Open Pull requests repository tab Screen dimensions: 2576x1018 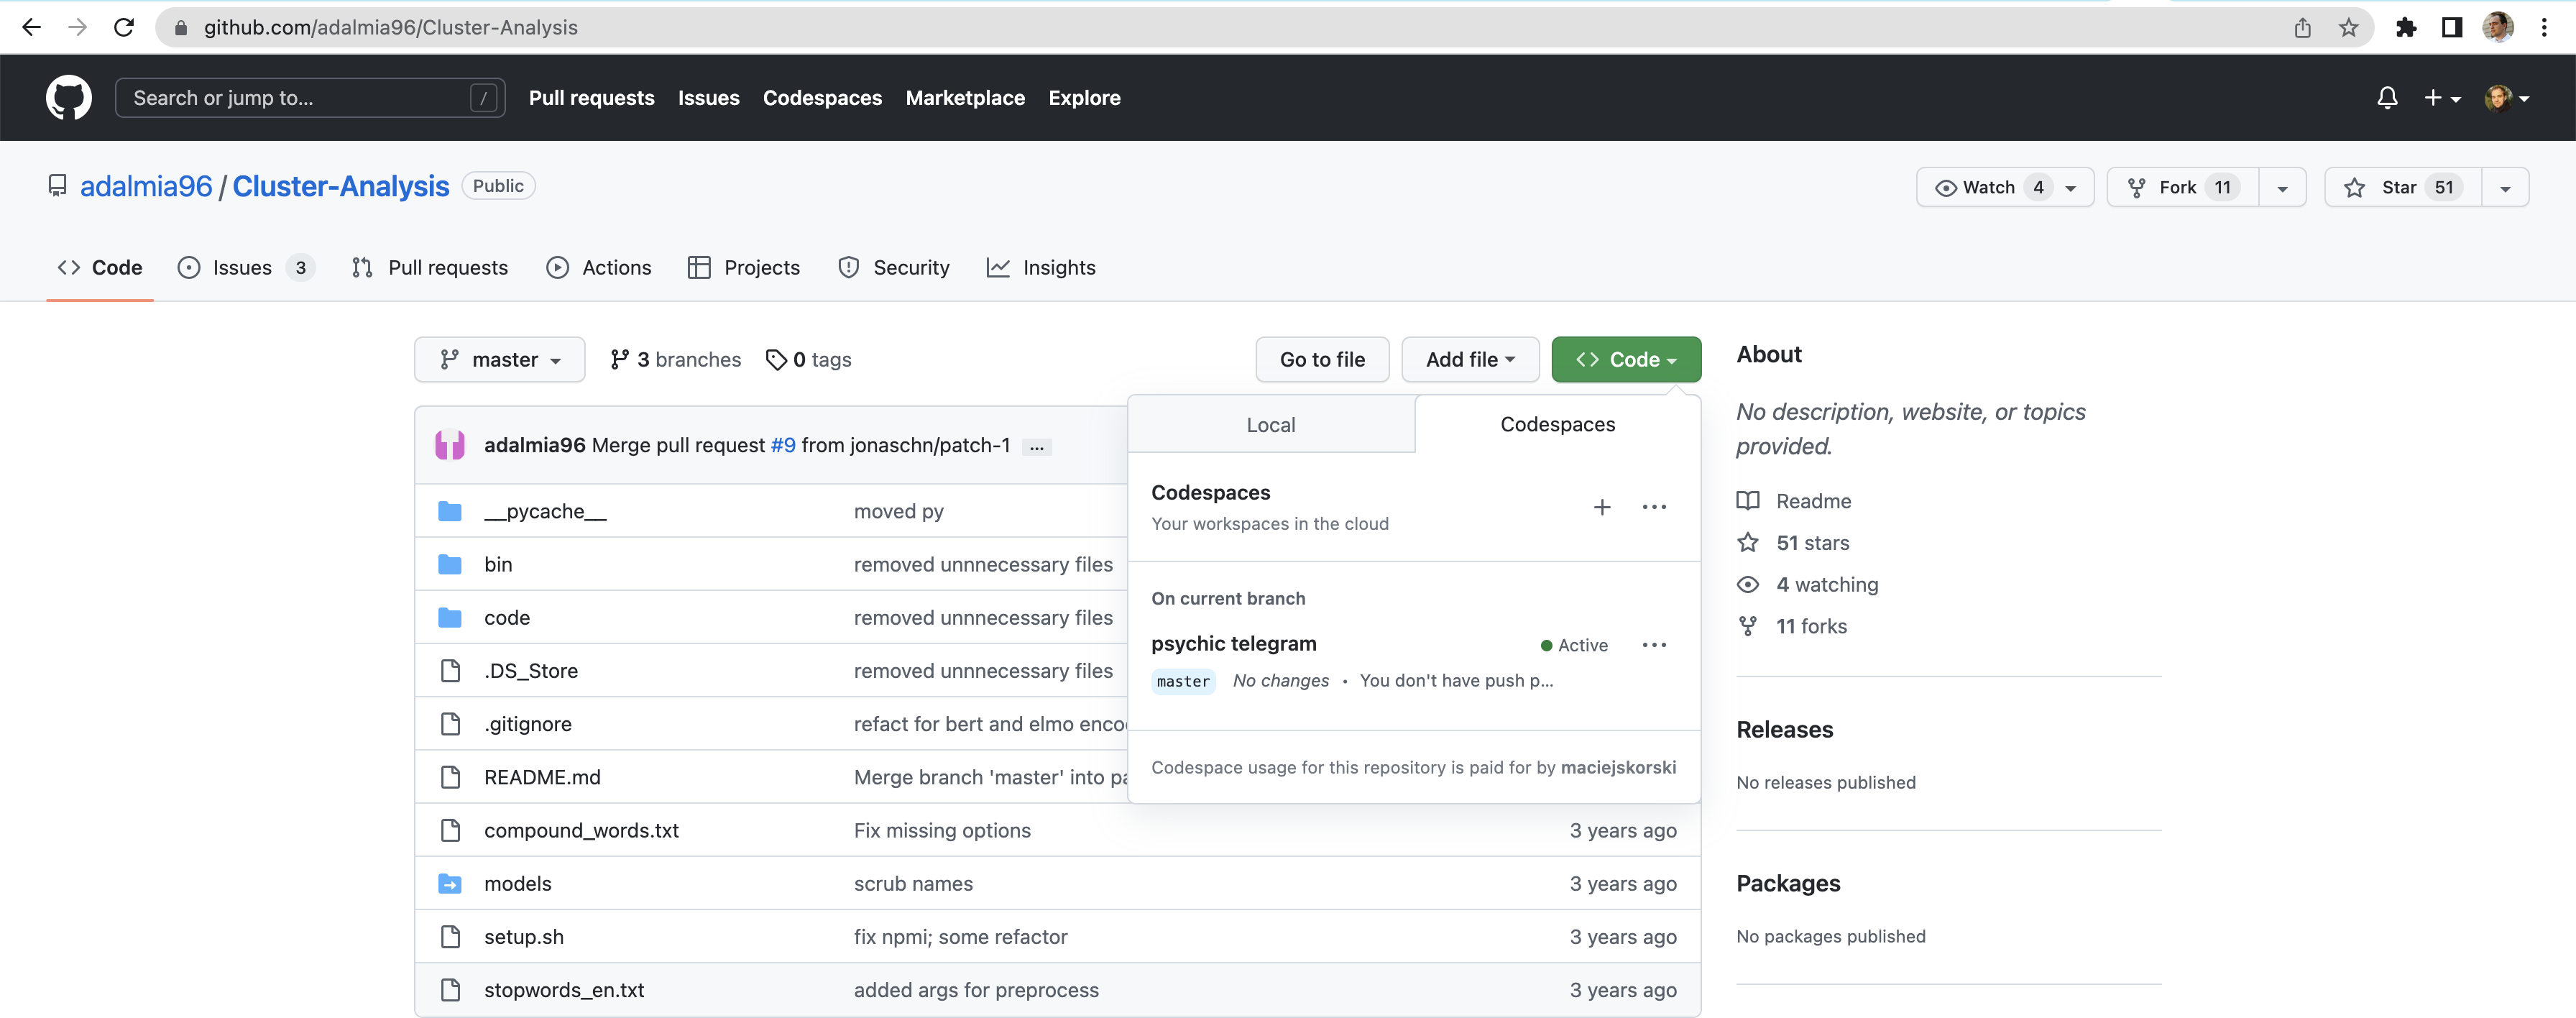click(430, 267)
